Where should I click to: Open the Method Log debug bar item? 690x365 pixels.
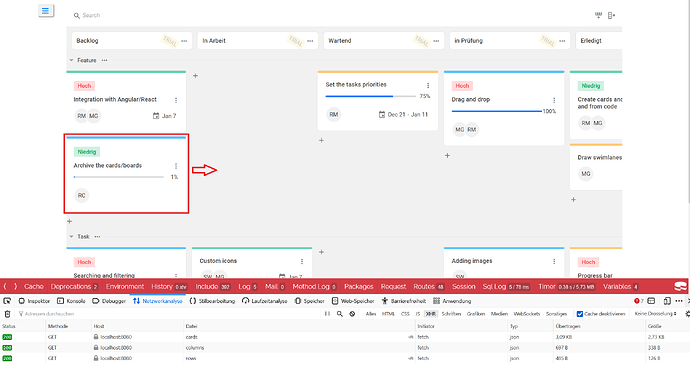[314, 287]
